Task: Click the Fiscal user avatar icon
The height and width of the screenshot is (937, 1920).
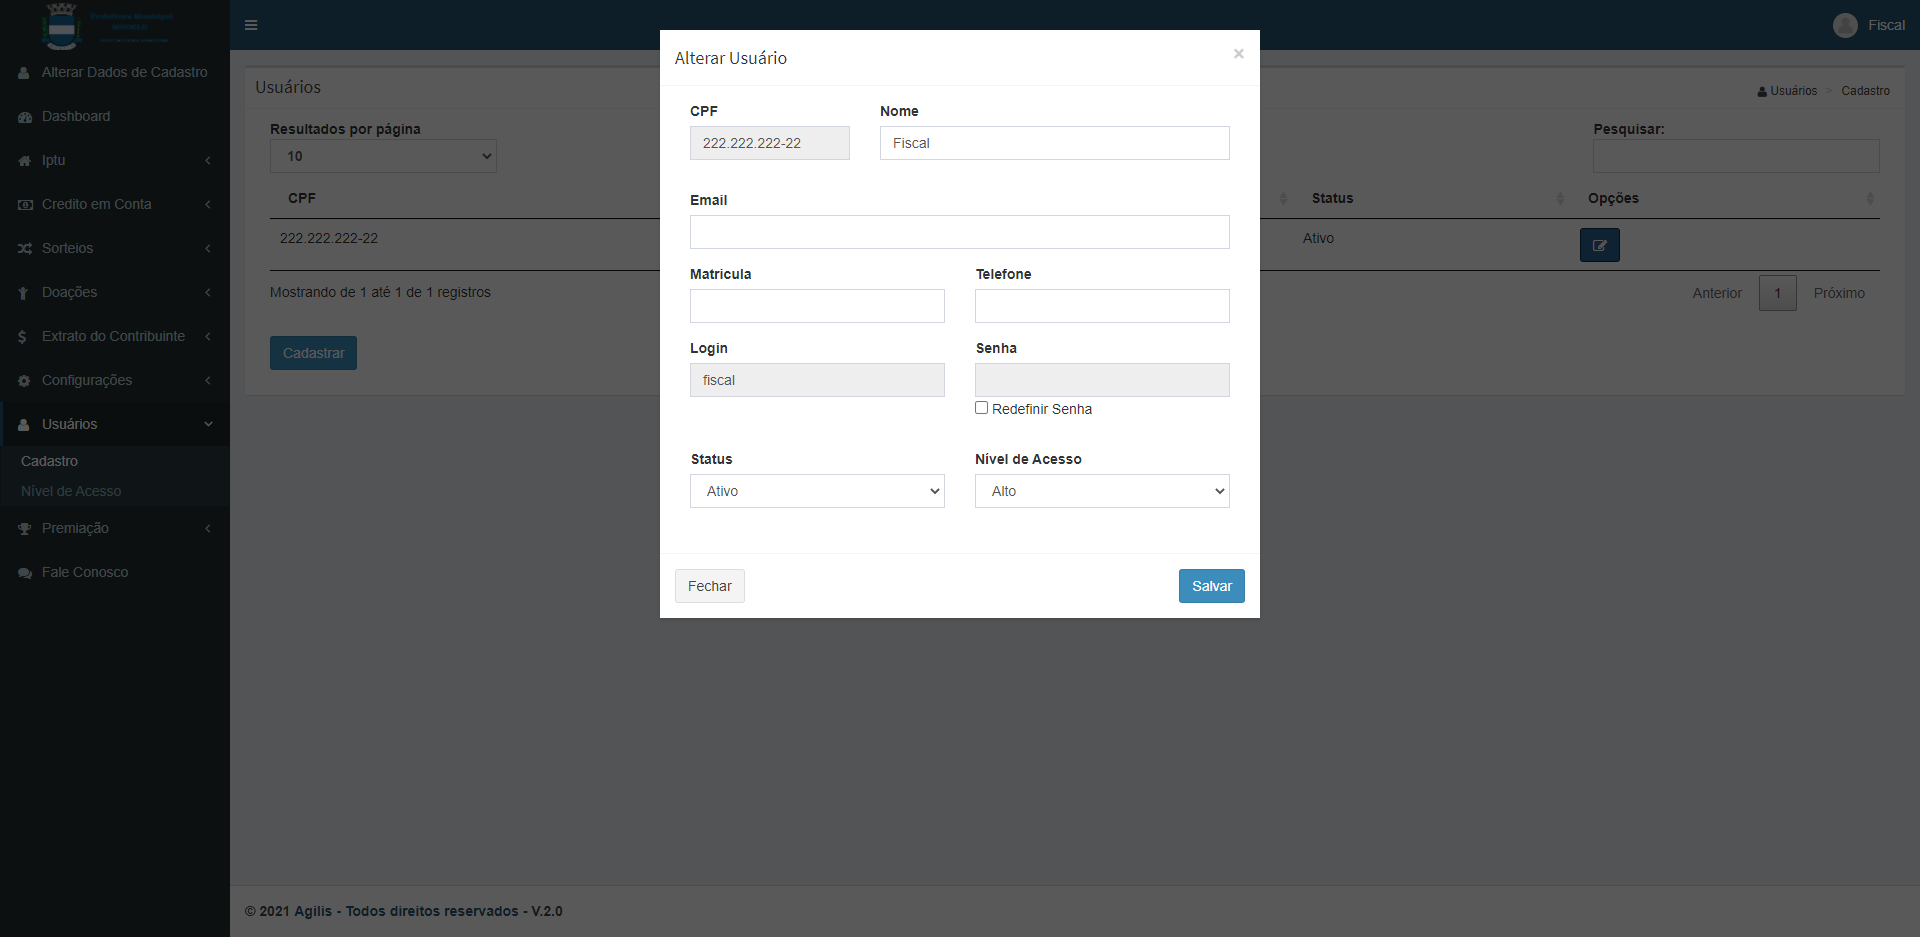Action: click(x=1845, y=25)
